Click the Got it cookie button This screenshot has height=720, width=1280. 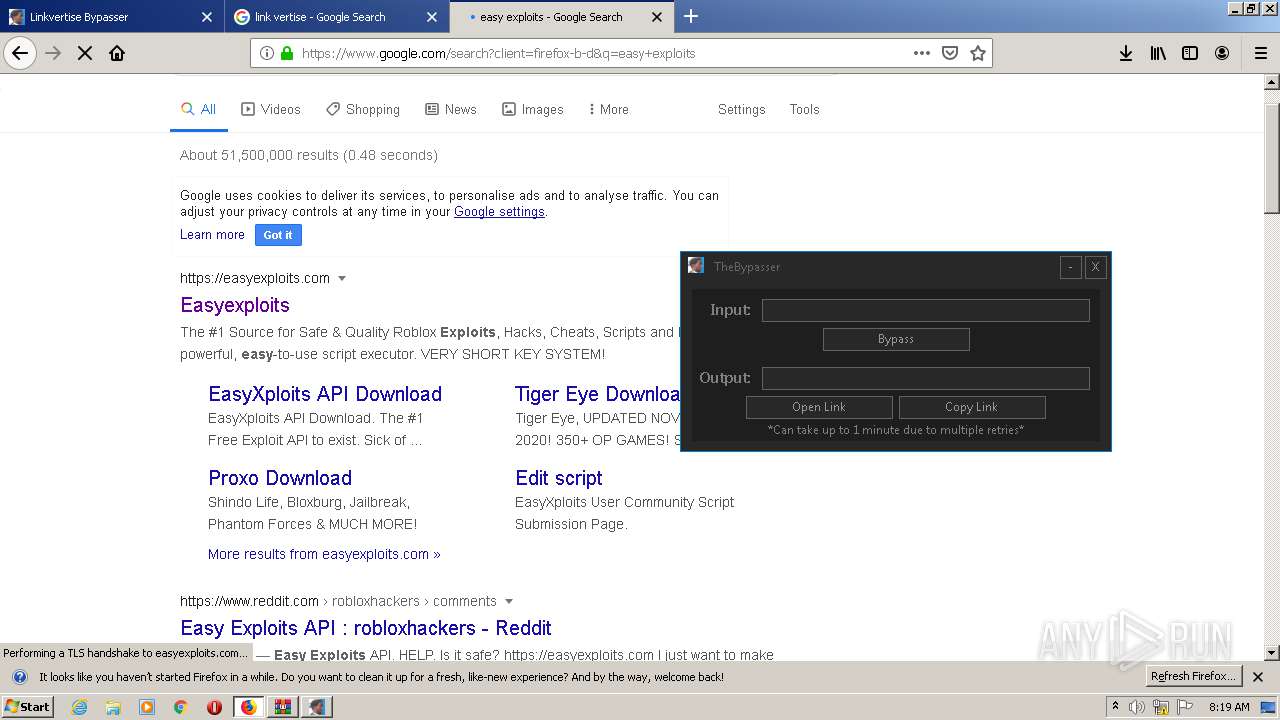pyautogui.click(x=278, y=235)
